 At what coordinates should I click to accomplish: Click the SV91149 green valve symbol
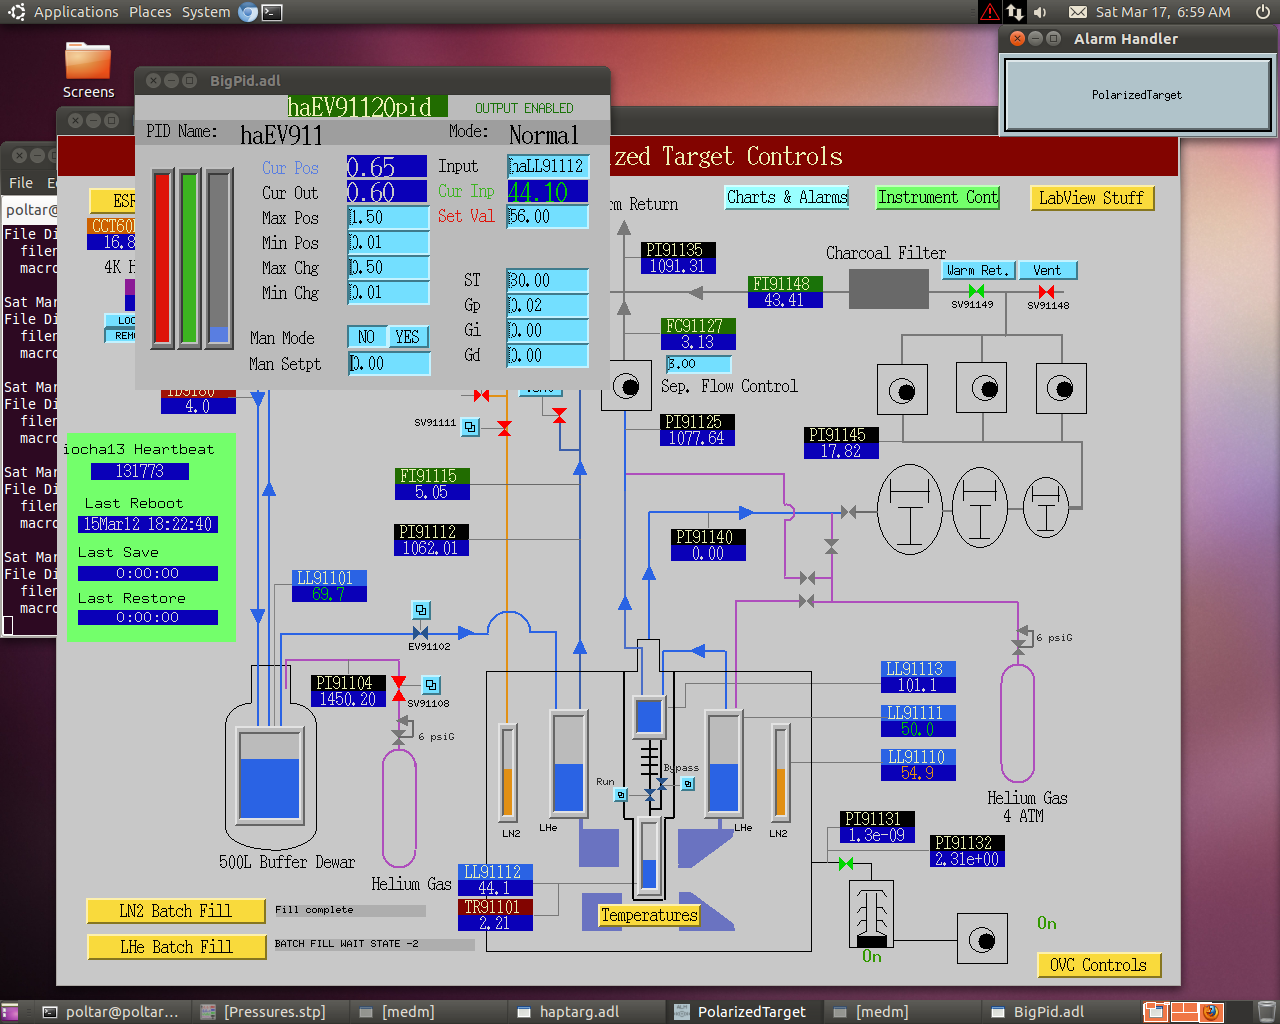(976, 291)
